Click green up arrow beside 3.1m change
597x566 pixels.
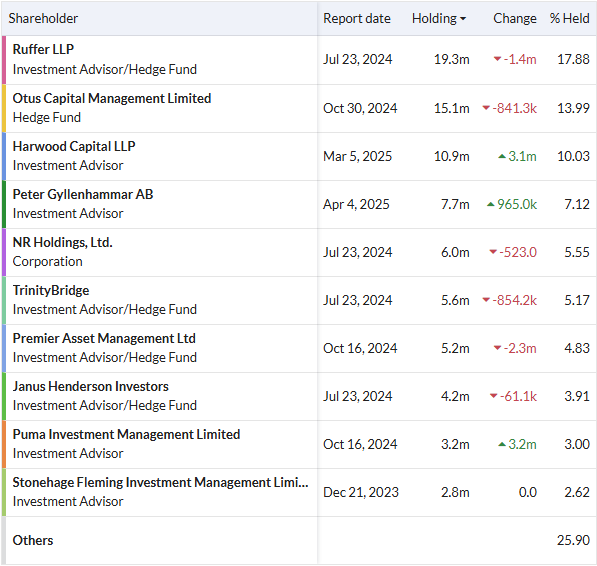pyautogui.click(x=502, y=156)
